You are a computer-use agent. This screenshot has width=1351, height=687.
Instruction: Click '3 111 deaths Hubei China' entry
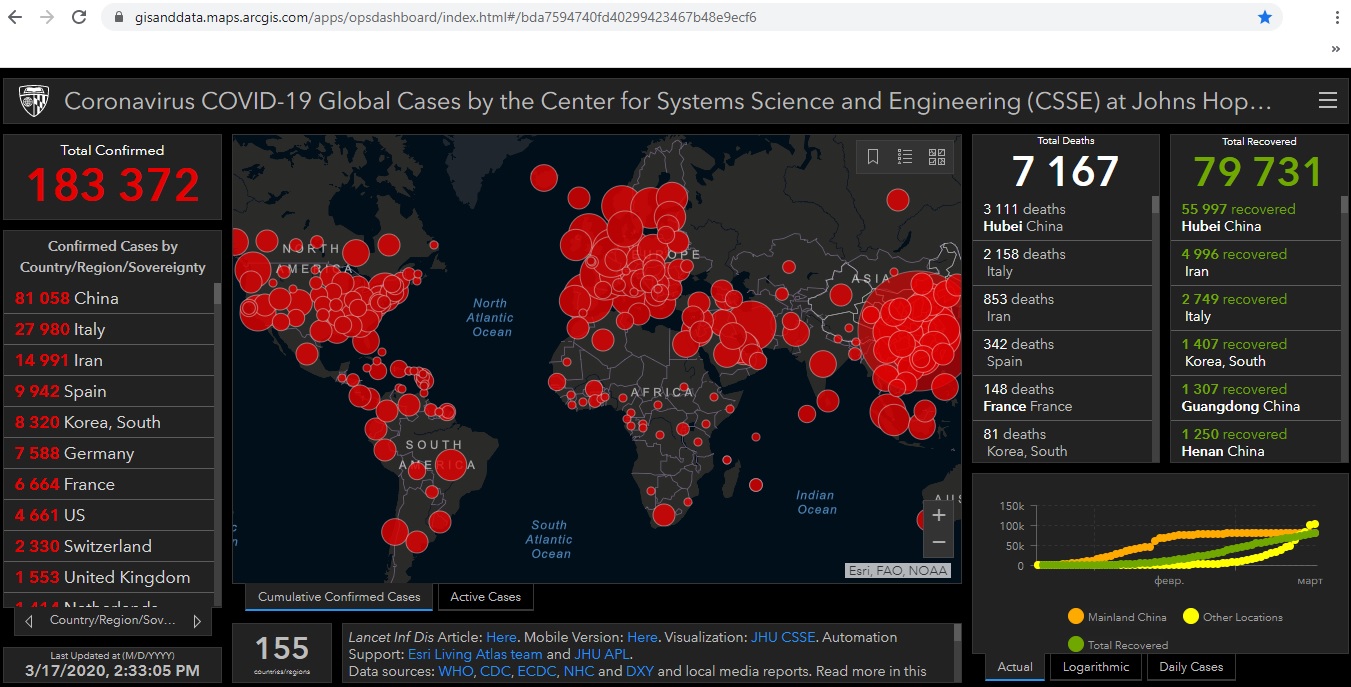pos(1062,218)
